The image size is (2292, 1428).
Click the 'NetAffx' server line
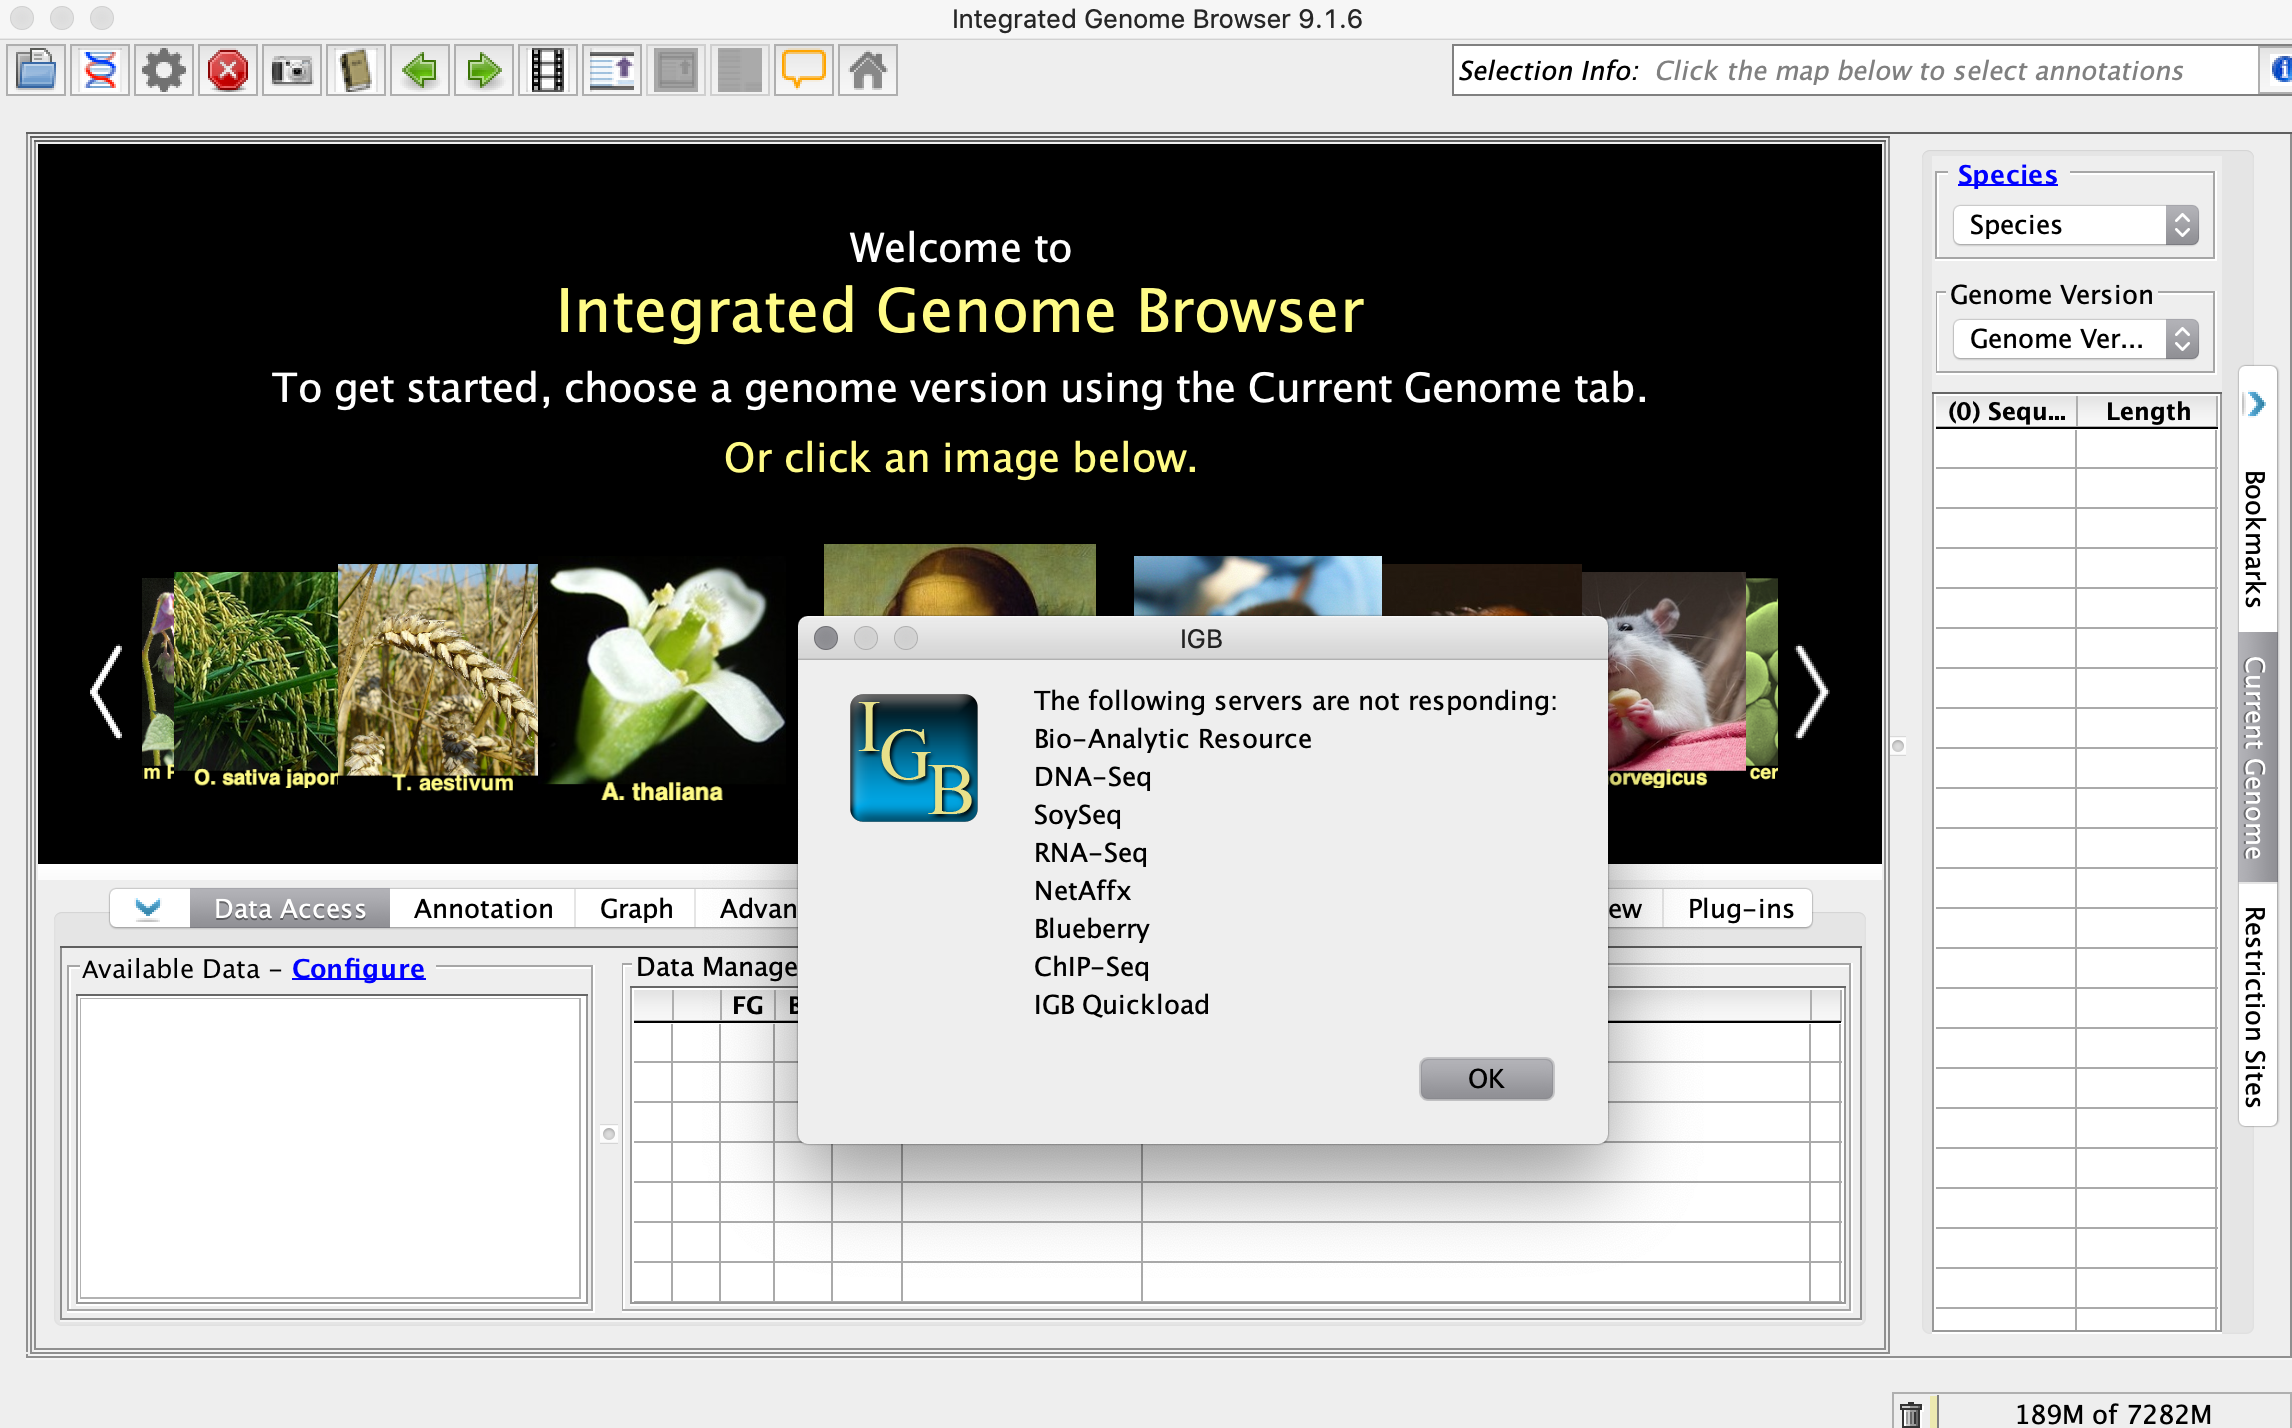click(1082, 890)
